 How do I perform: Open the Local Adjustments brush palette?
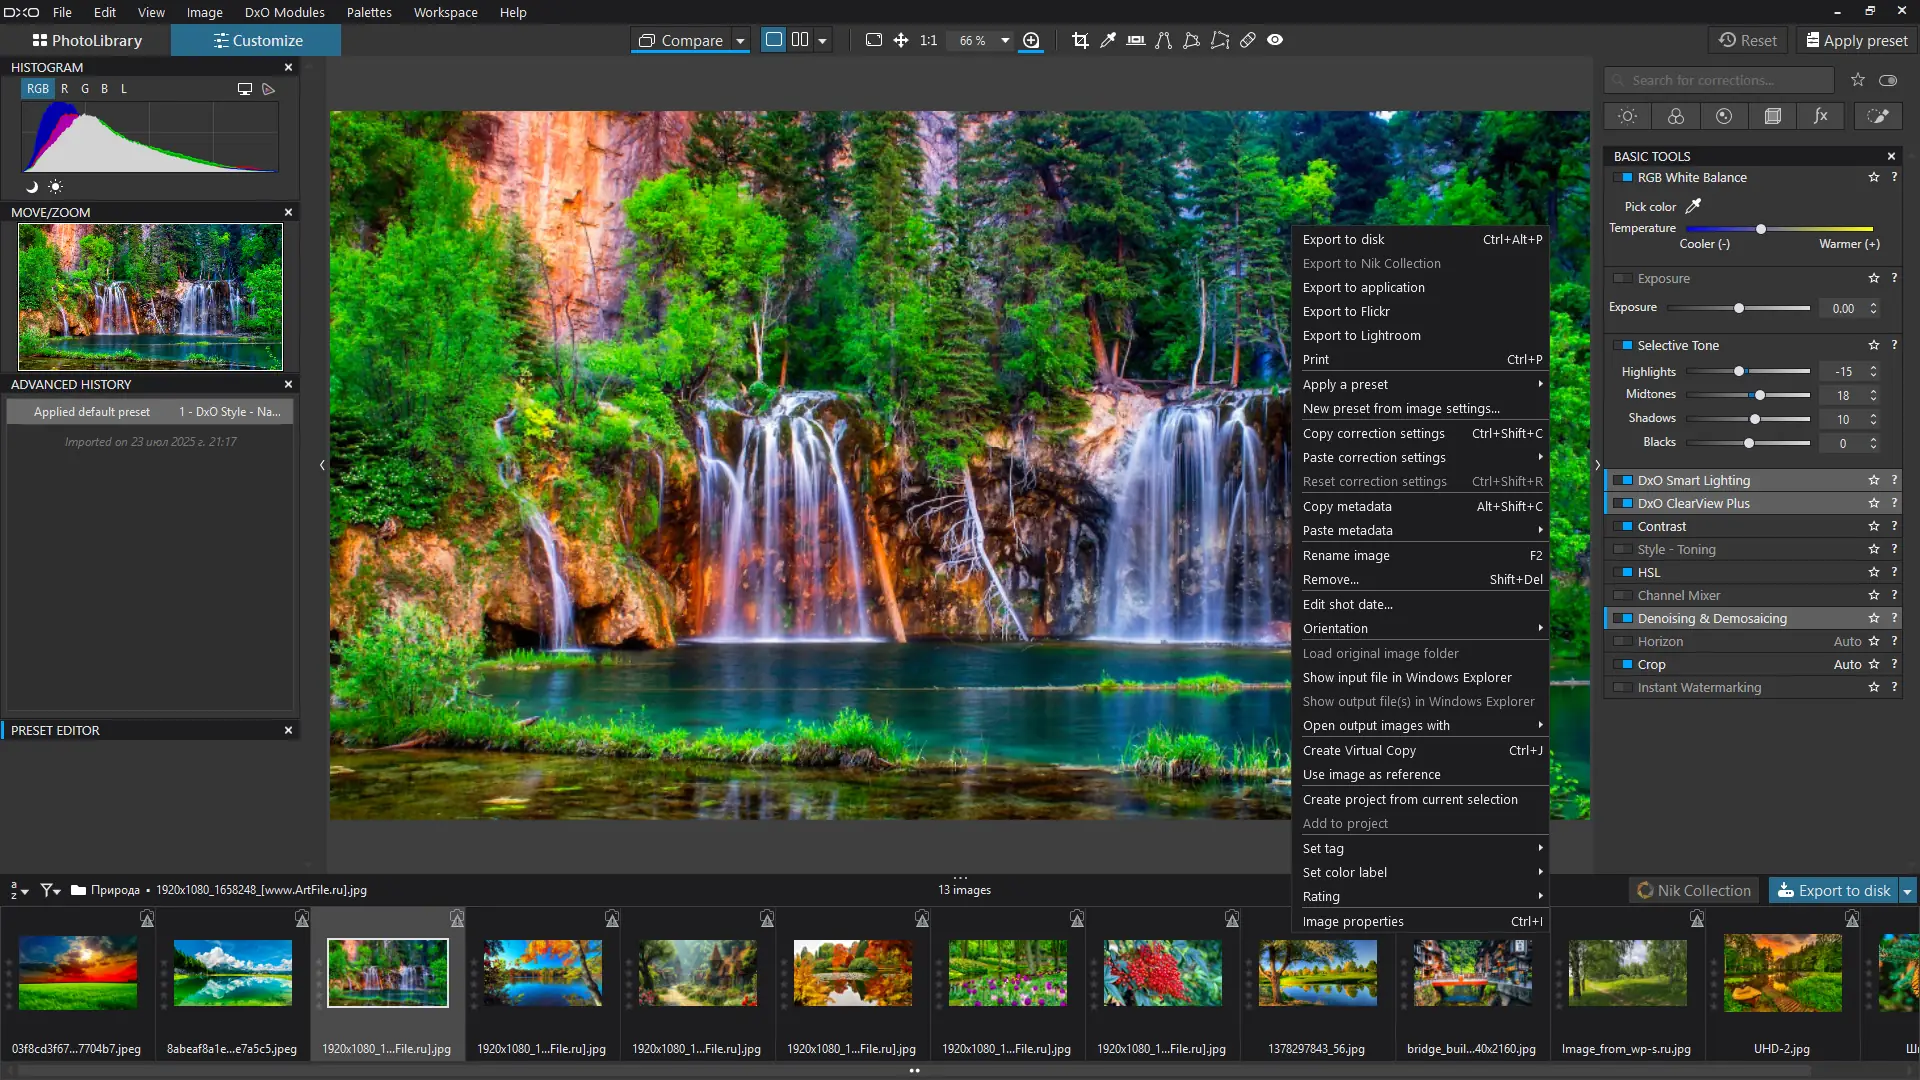[x=1878, y=116]
